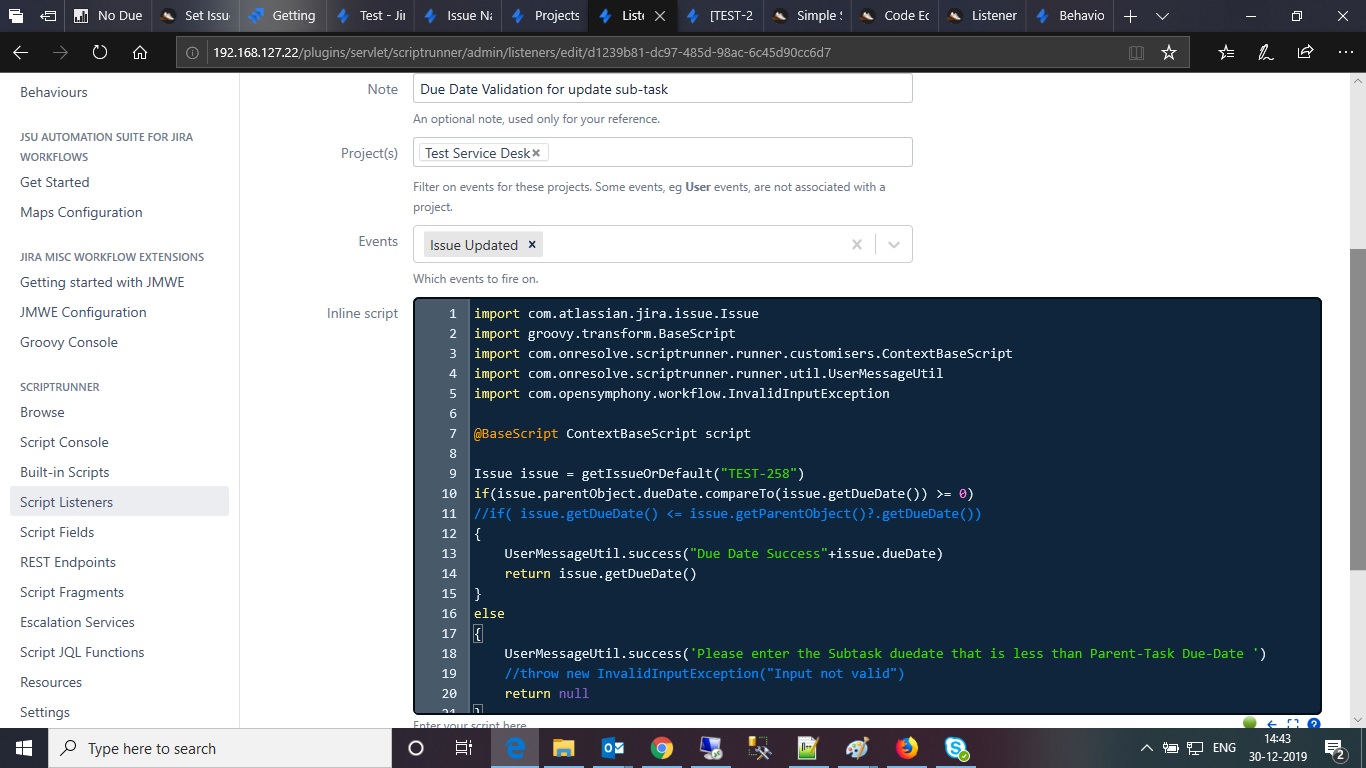Click the browser refresh icon
The height and width of the screenshot is (768, 1366).
[100, 52]
